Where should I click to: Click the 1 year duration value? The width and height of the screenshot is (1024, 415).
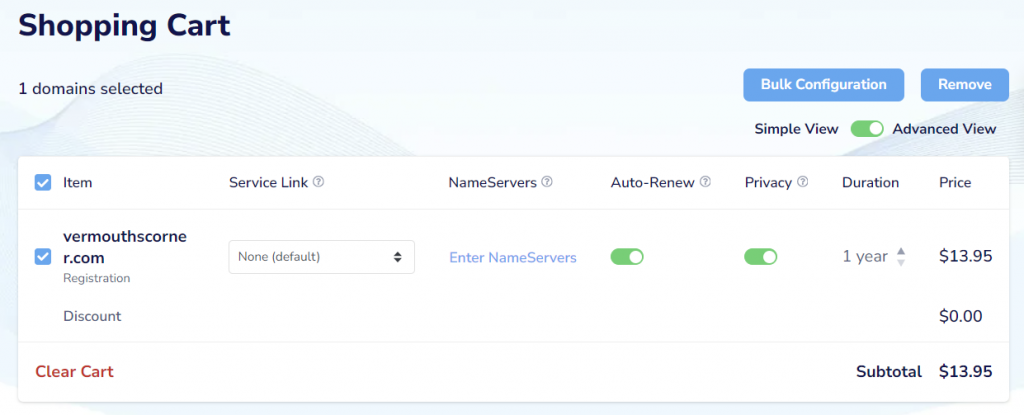click(x=864, y=257)
